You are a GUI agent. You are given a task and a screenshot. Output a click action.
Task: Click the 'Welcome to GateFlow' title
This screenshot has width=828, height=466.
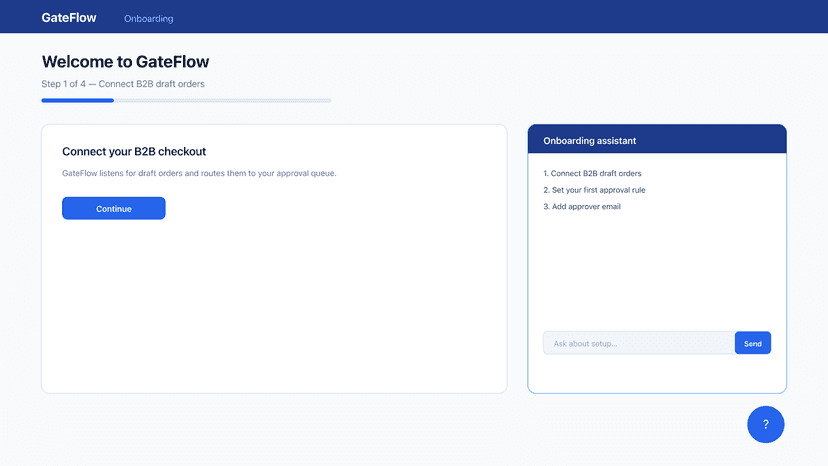pyautogui.click(x=126, y=62)
